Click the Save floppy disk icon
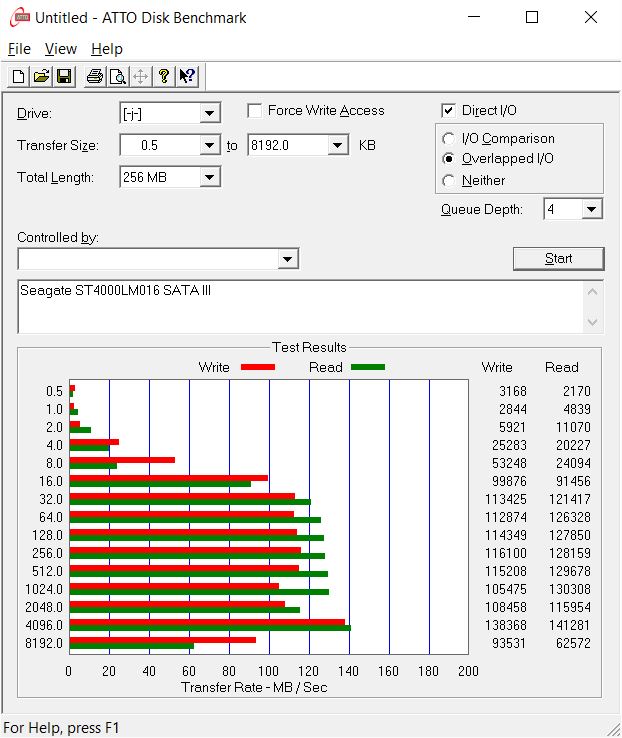622x738 pixels. pos(64,76)
